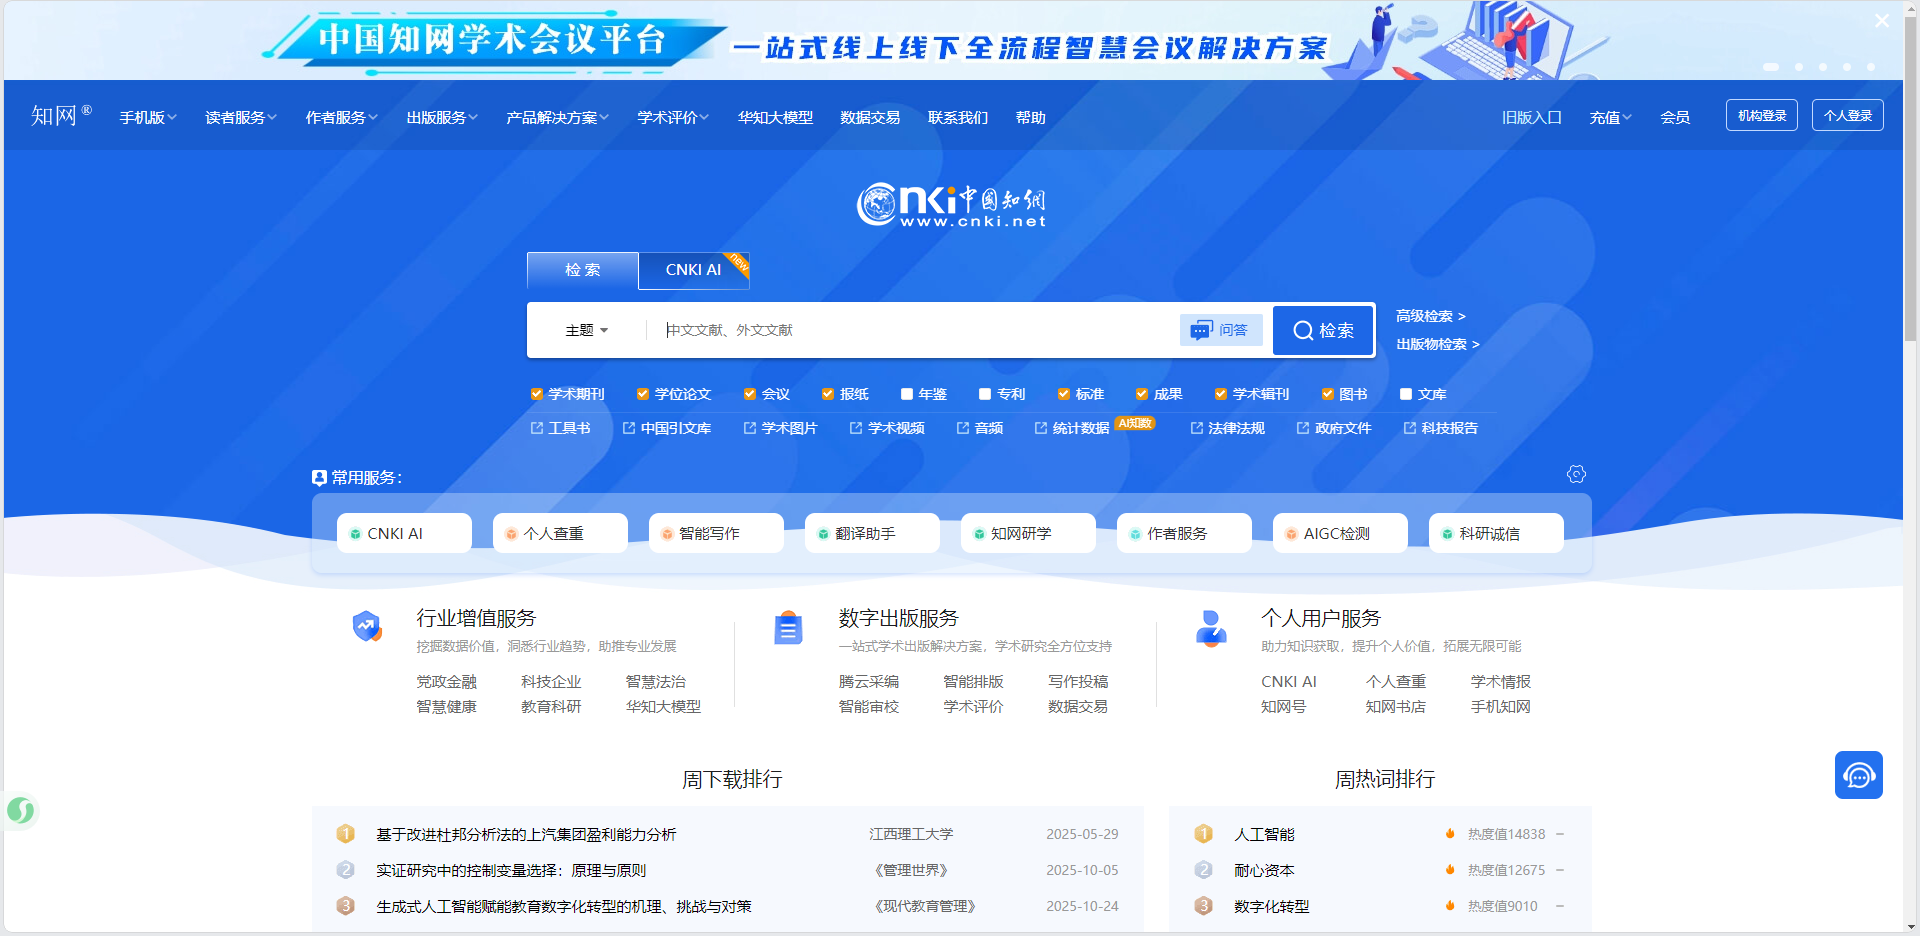Click the 个人登录 button
This screenshot has height=936, width=1920.
coord(1847,115)
